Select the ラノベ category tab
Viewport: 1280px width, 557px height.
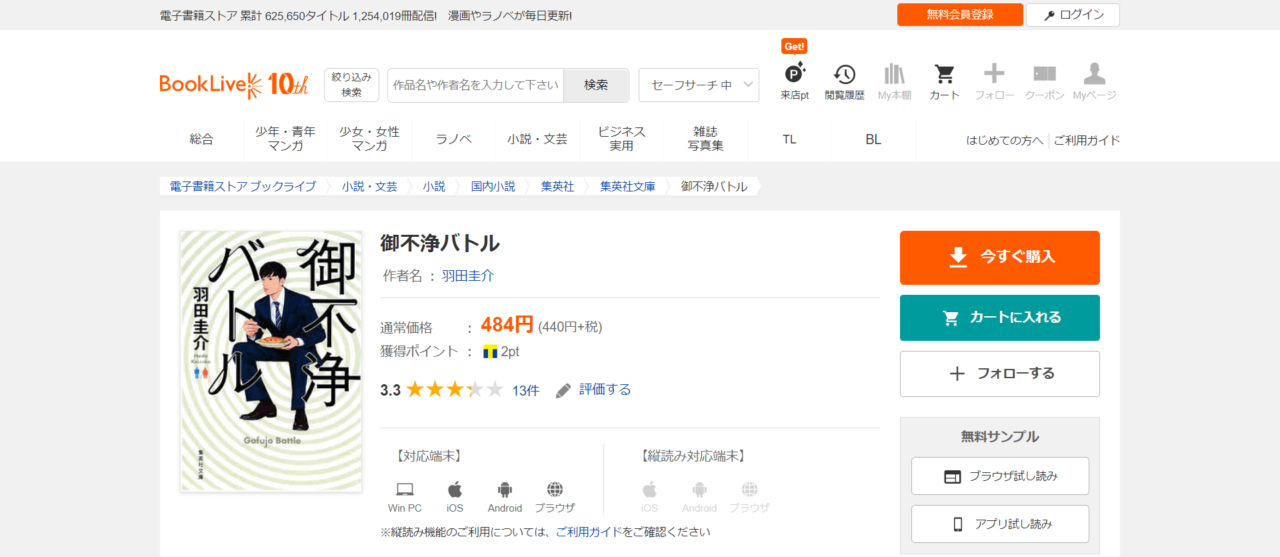453,139
